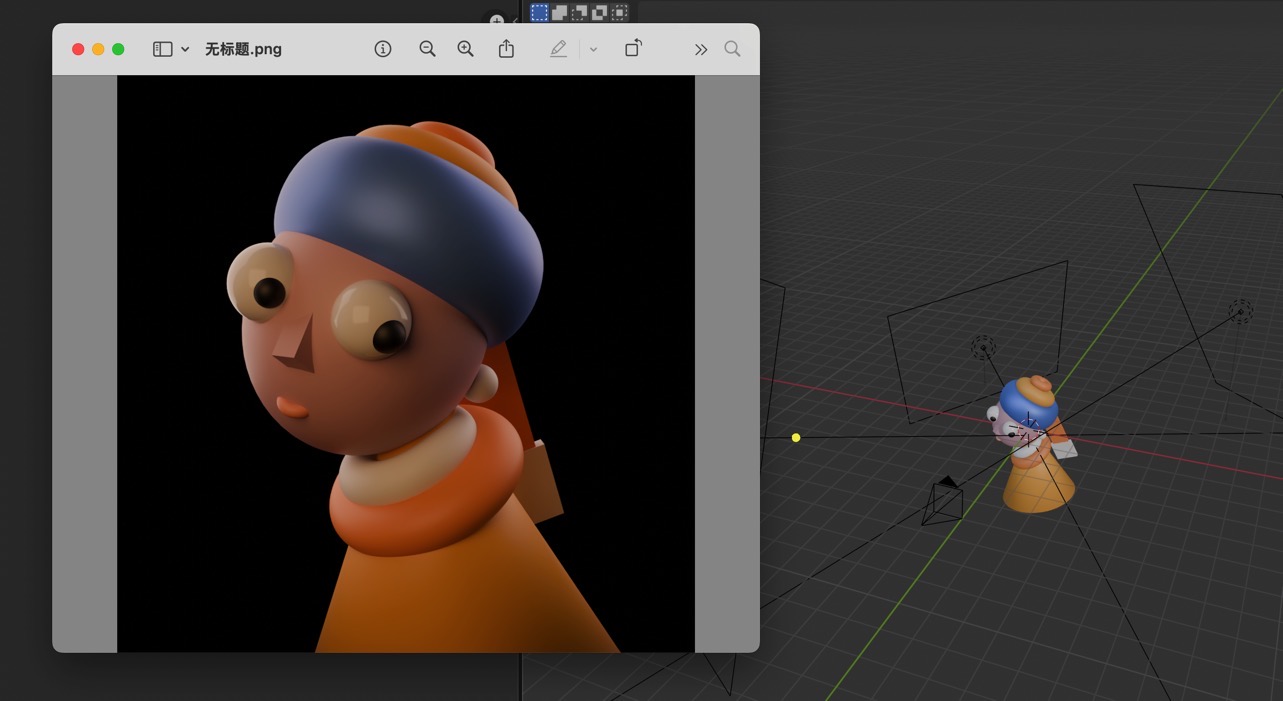Make the Preview window full screen

click(118, 49)
